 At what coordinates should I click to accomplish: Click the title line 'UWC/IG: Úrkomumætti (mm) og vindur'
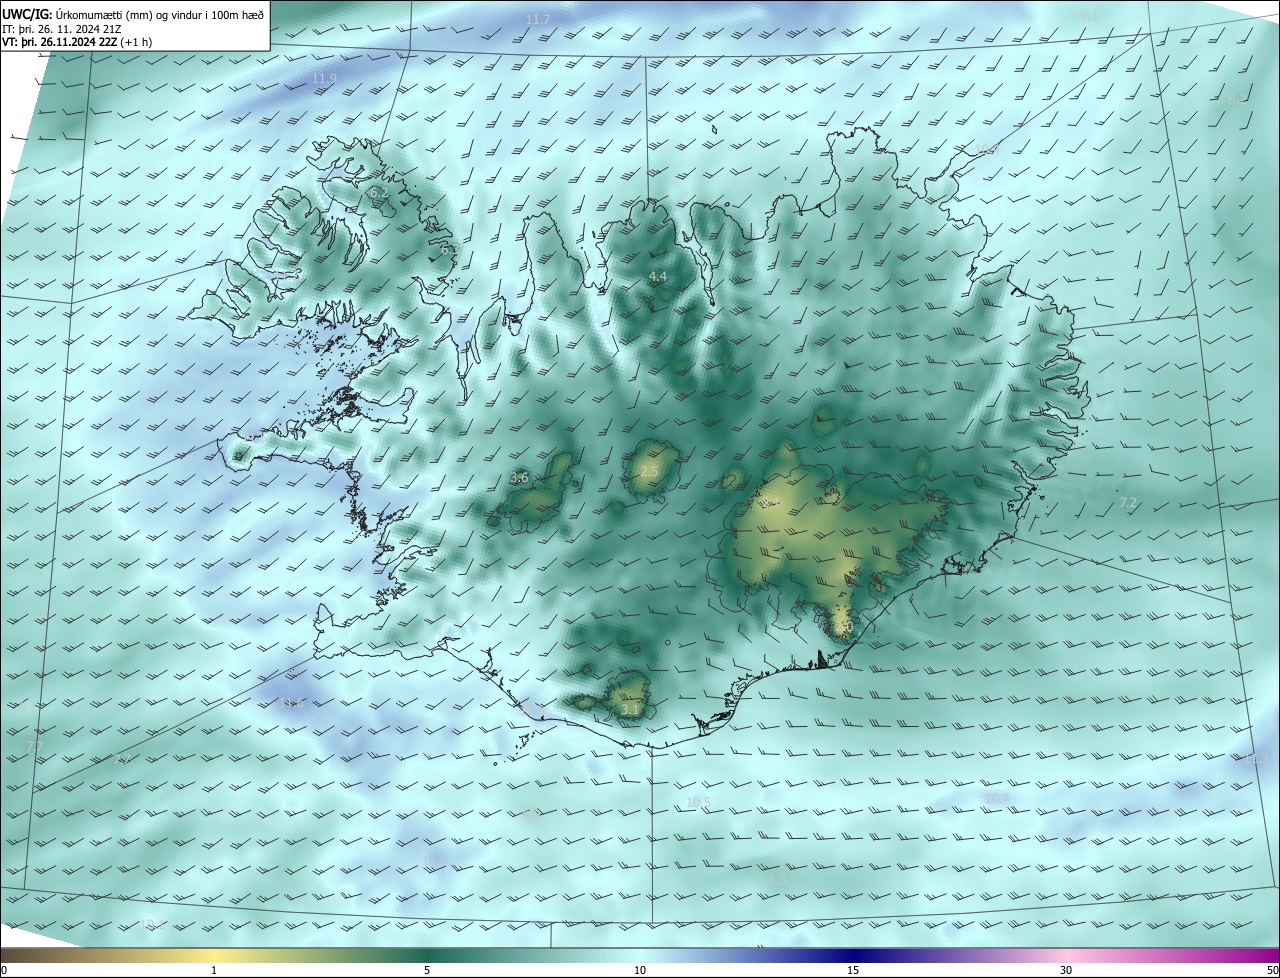pos(133,14)
